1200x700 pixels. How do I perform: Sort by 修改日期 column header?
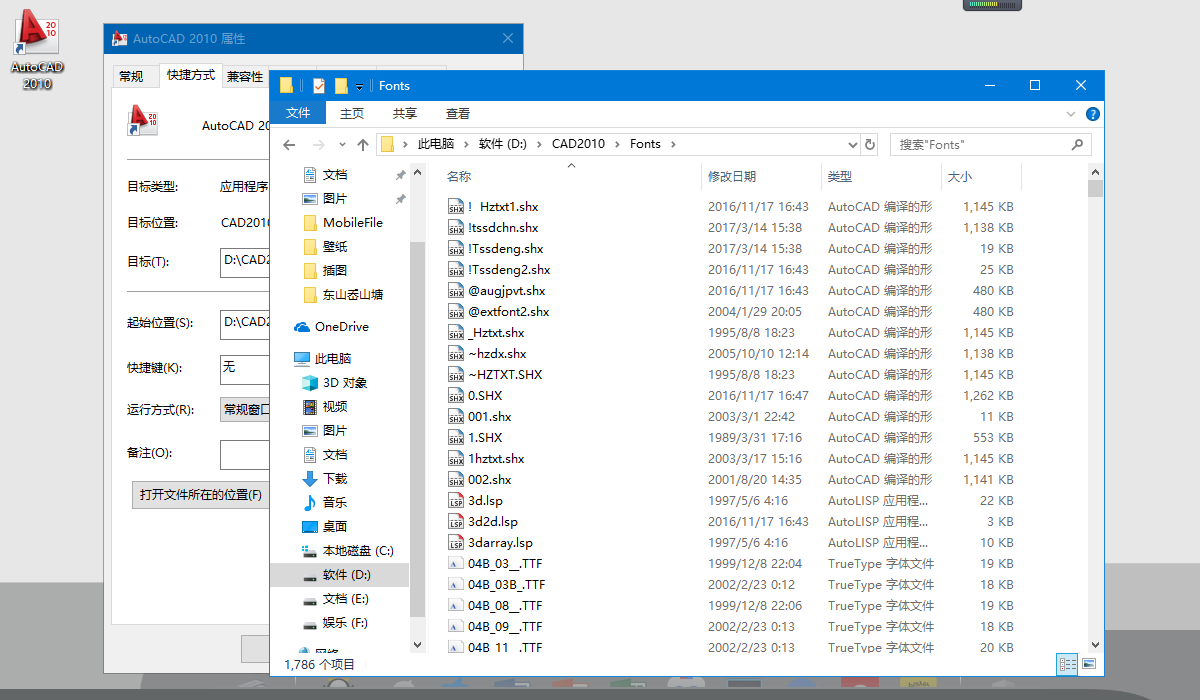(761, 177)
